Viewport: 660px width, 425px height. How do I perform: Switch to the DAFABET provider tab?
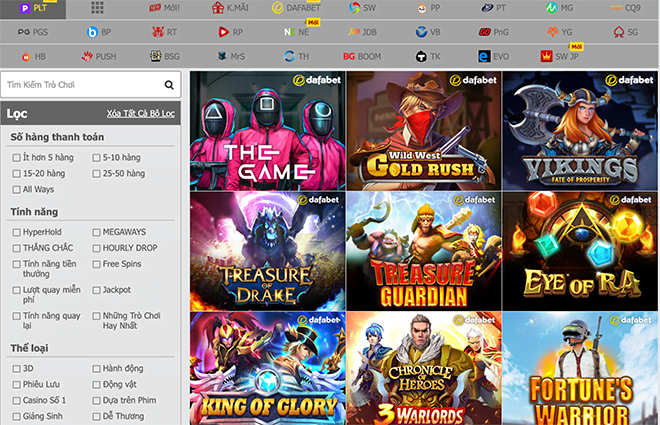point(297,8)
